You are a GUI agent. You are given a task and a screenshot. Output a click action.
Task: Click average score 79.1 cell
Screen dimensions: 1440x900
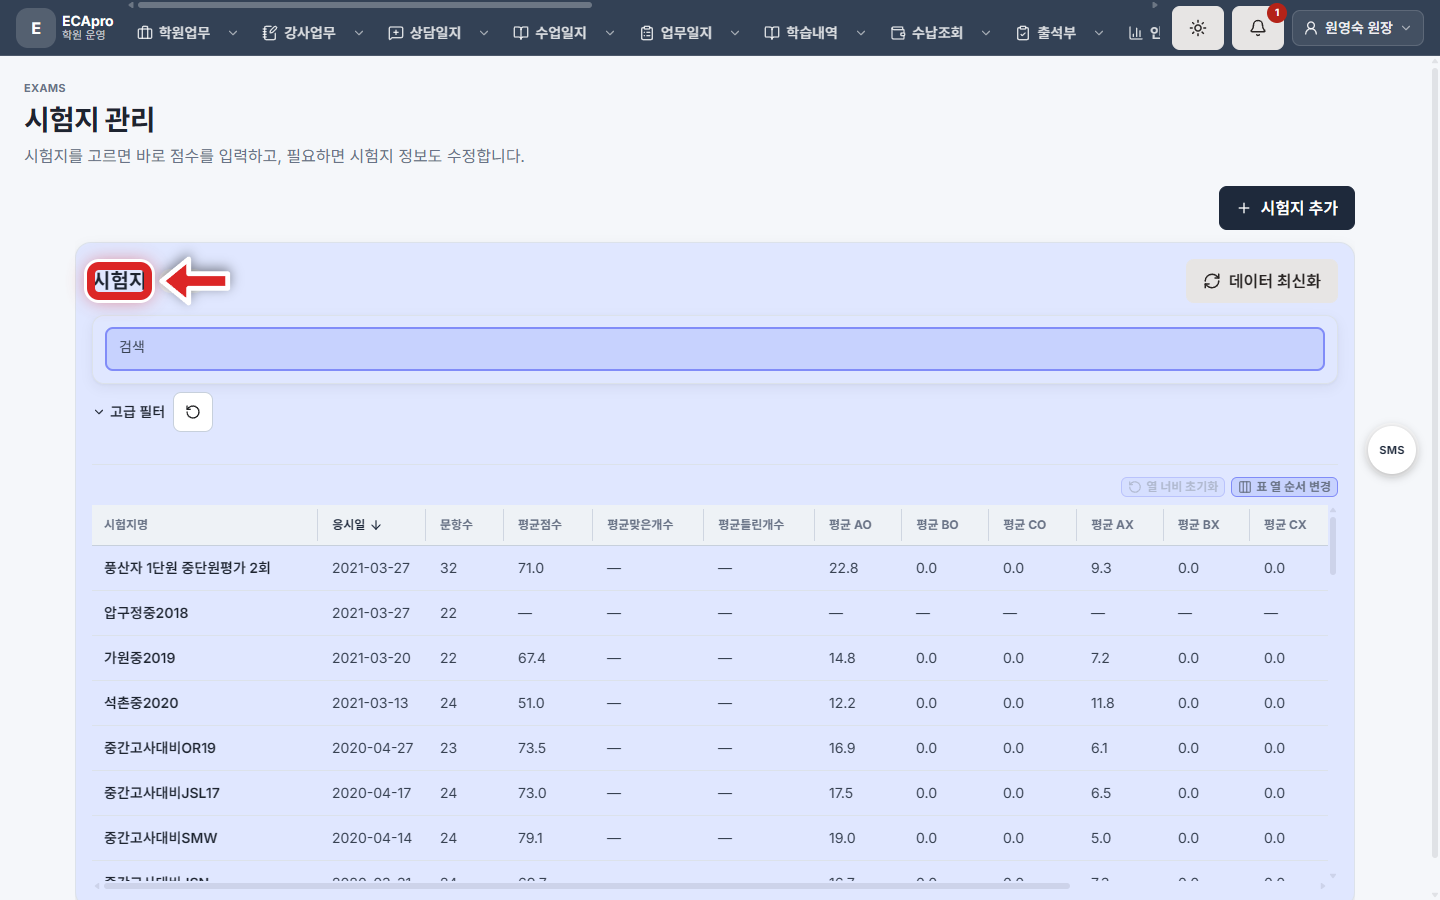[531, 838]
